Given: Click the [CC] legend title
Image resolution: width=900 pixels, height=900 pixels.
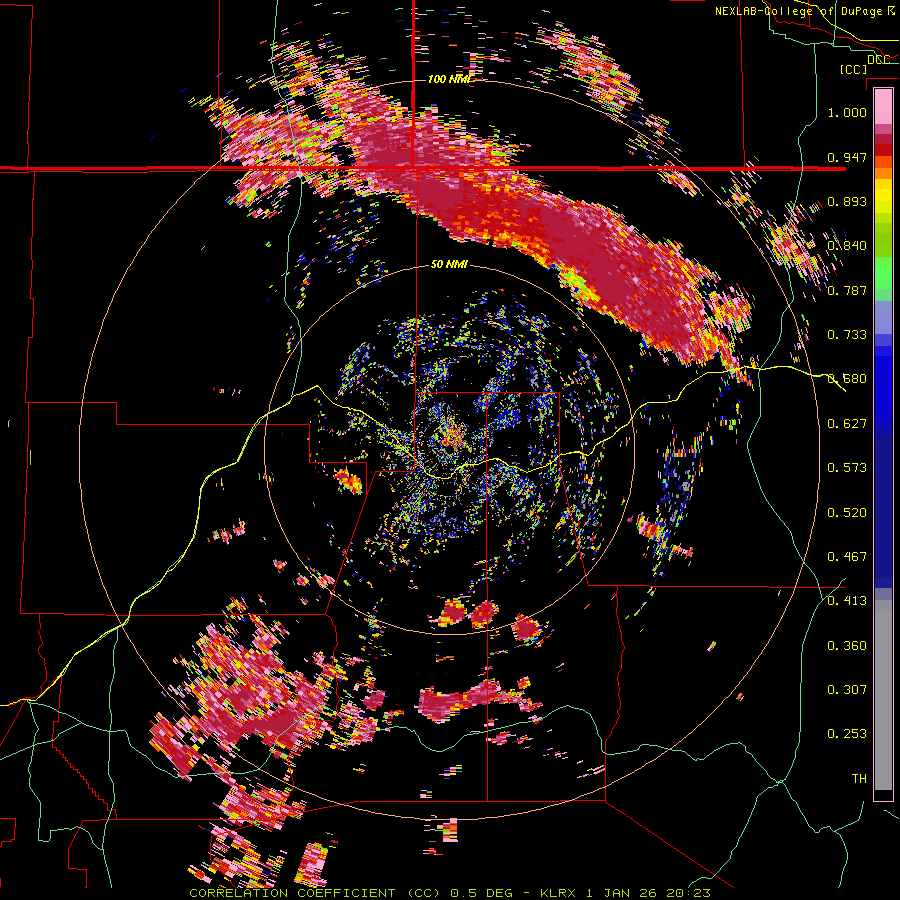Looking at the screenshot, I should coord(853,69).
